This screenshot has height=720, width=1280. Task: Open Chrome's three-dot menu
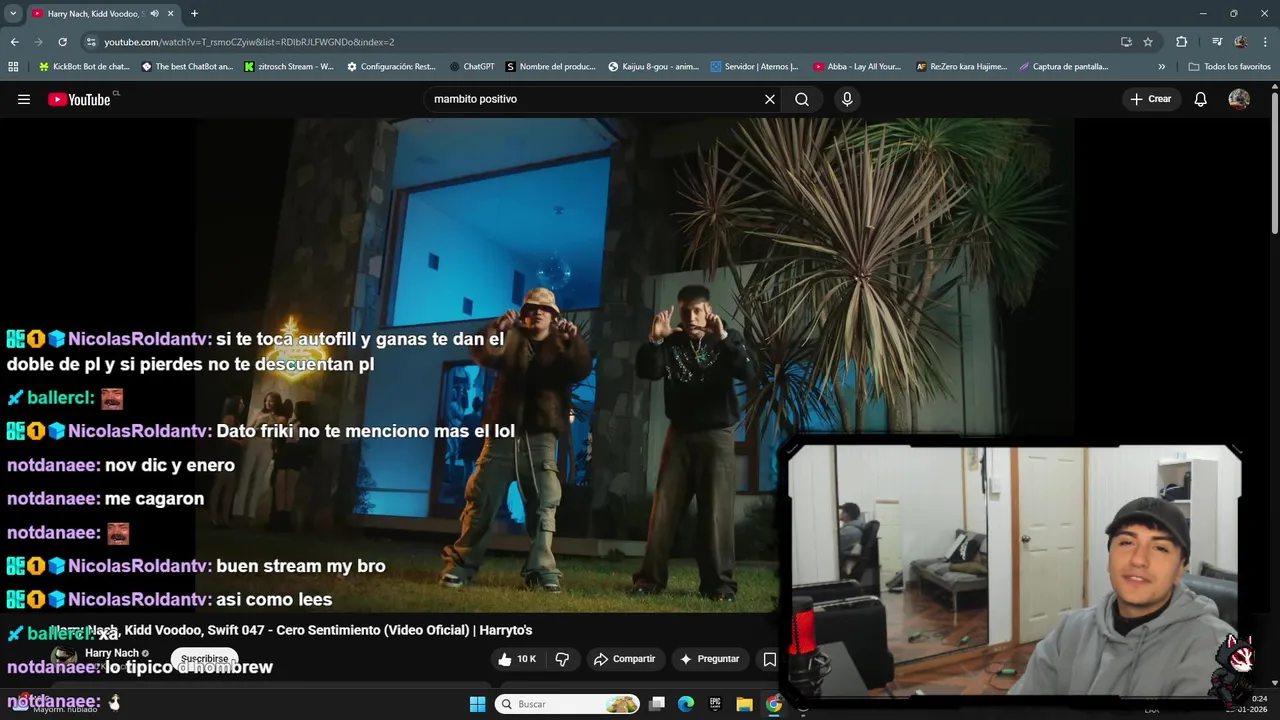pyautogui.click(x=1266, y=42)
